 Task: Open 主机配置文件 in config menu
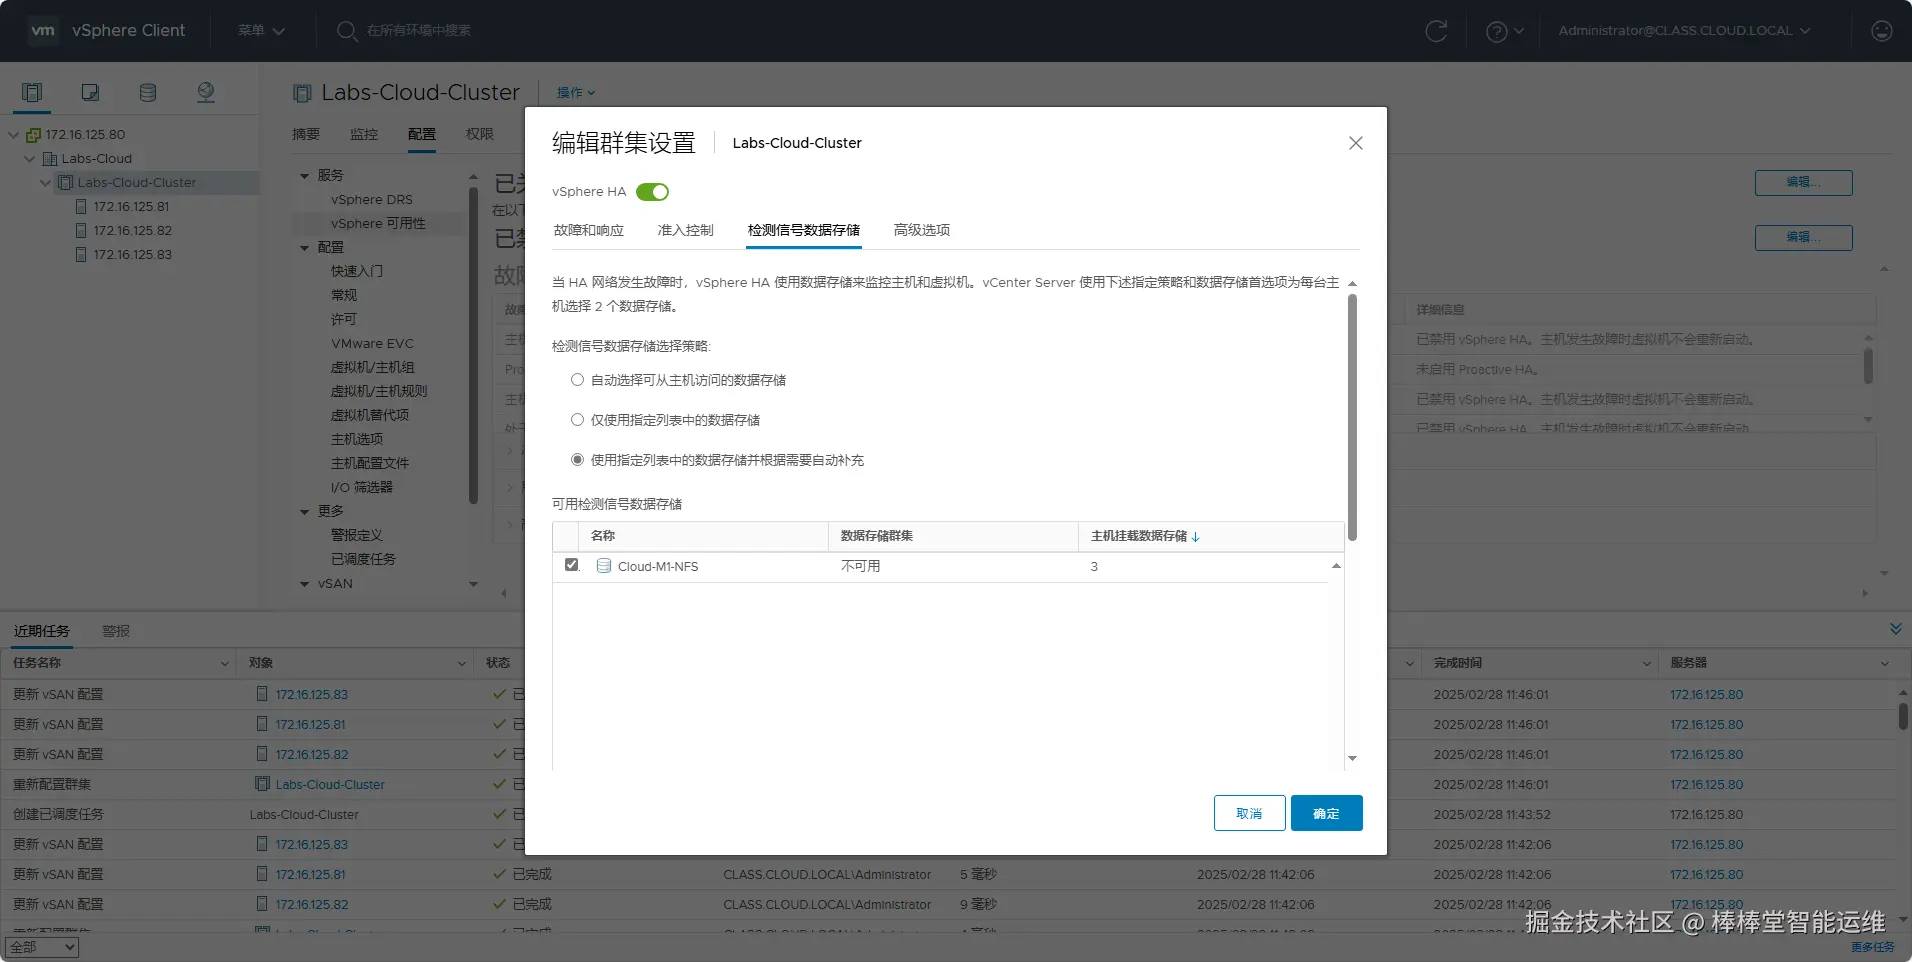click(x=370, y=464)
